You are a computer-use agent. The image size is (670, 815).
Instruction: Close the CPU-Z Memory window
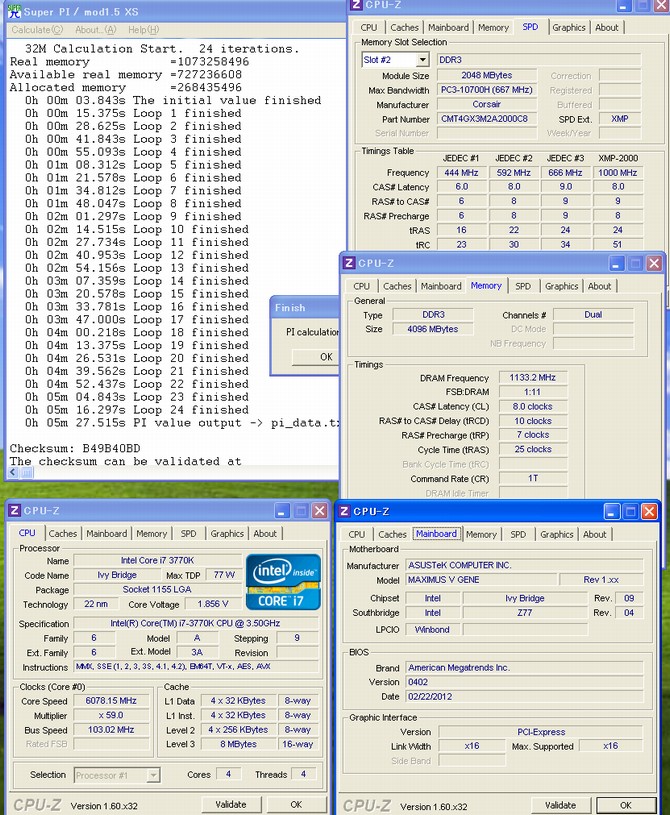tap(654, 264)
